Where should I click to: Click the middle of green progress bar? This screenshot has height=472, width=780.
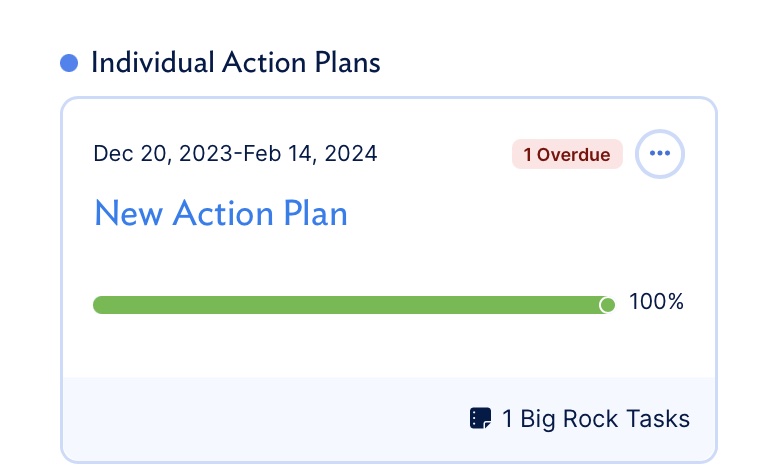click(350, 305)
